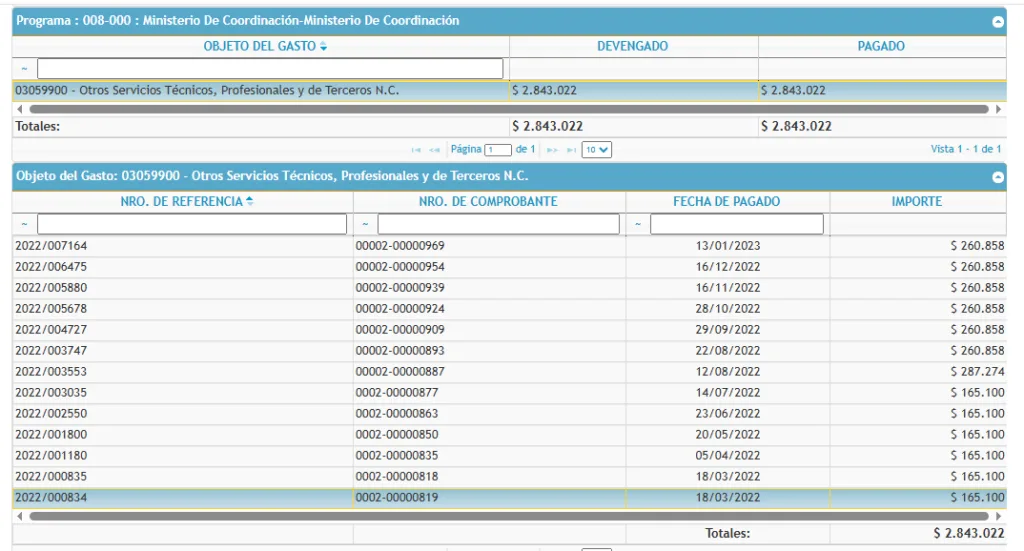
Task: Sort by DEVENGADO column header
Action: [632, 47]
